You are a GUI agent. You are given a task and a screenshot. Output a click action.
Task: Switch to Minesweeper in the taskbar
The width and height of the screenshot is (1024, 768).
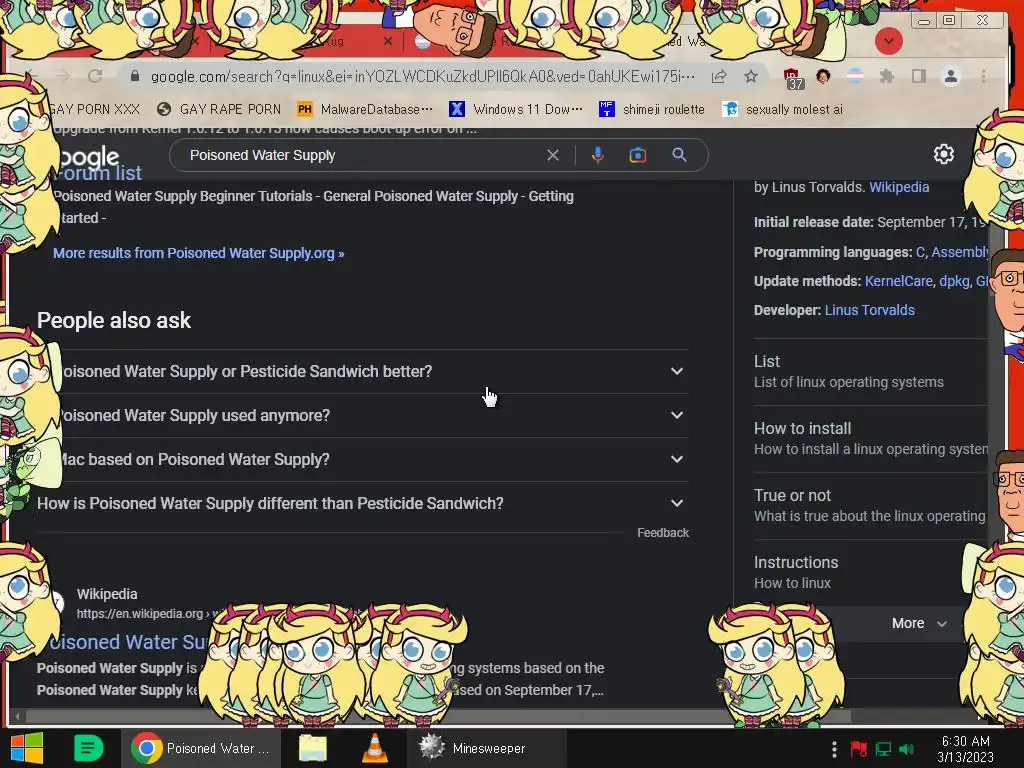pos(487,748)
